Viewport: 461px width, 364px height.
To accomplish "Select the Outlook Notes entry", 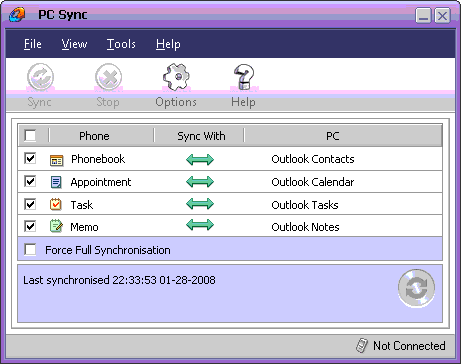I will click(x=305, y=227).
